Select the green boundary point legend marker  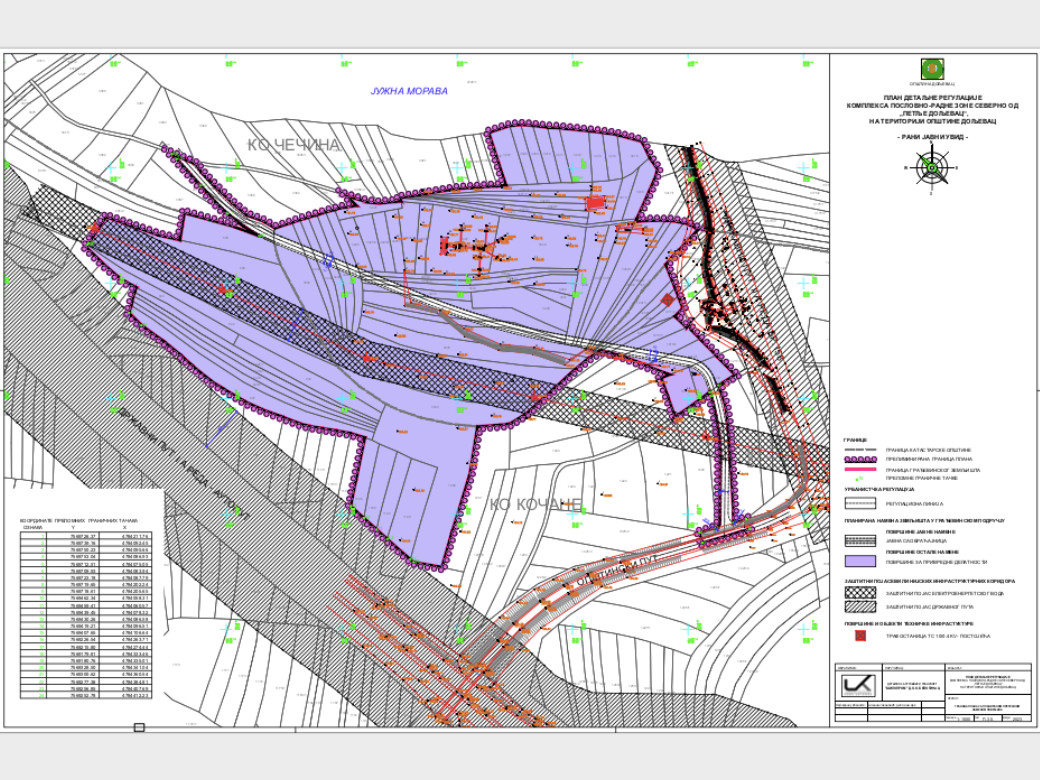(x=858, y=478)
